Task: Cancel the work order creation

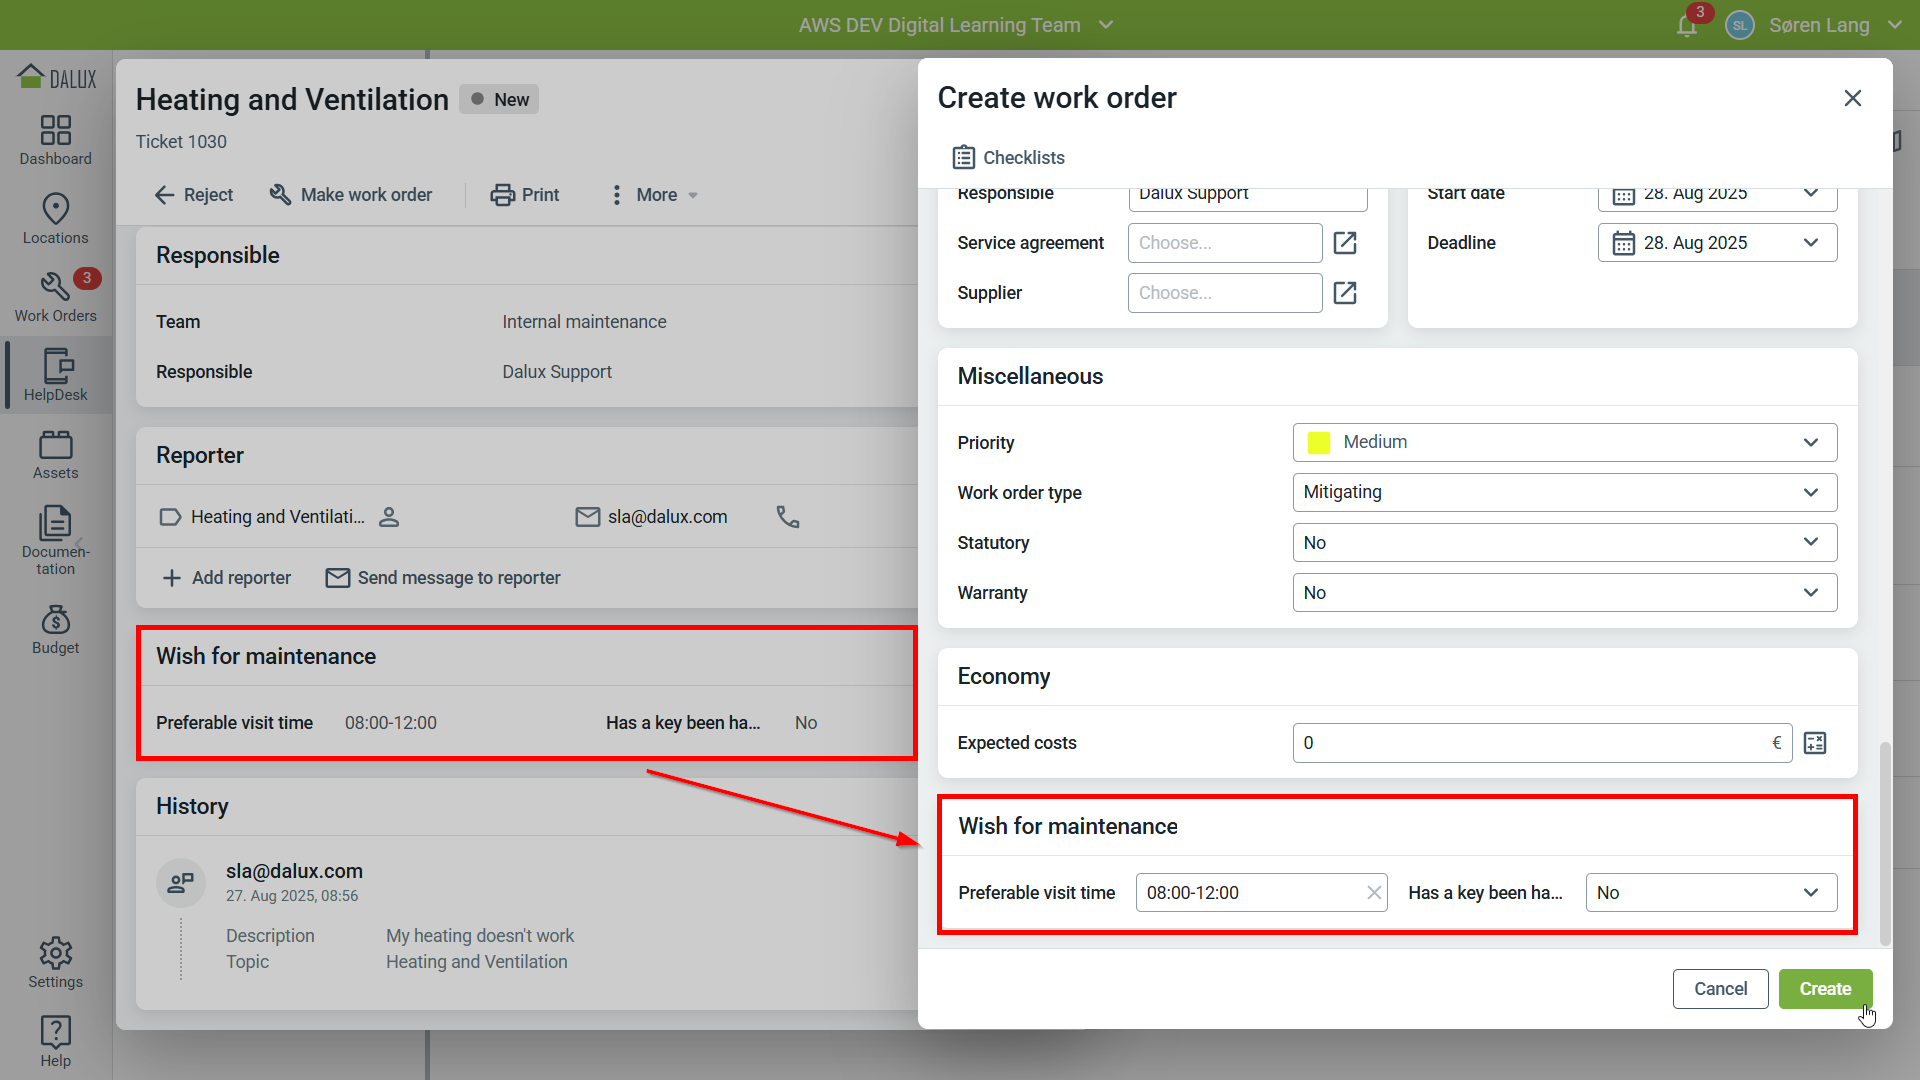Action: [1720, 988]
